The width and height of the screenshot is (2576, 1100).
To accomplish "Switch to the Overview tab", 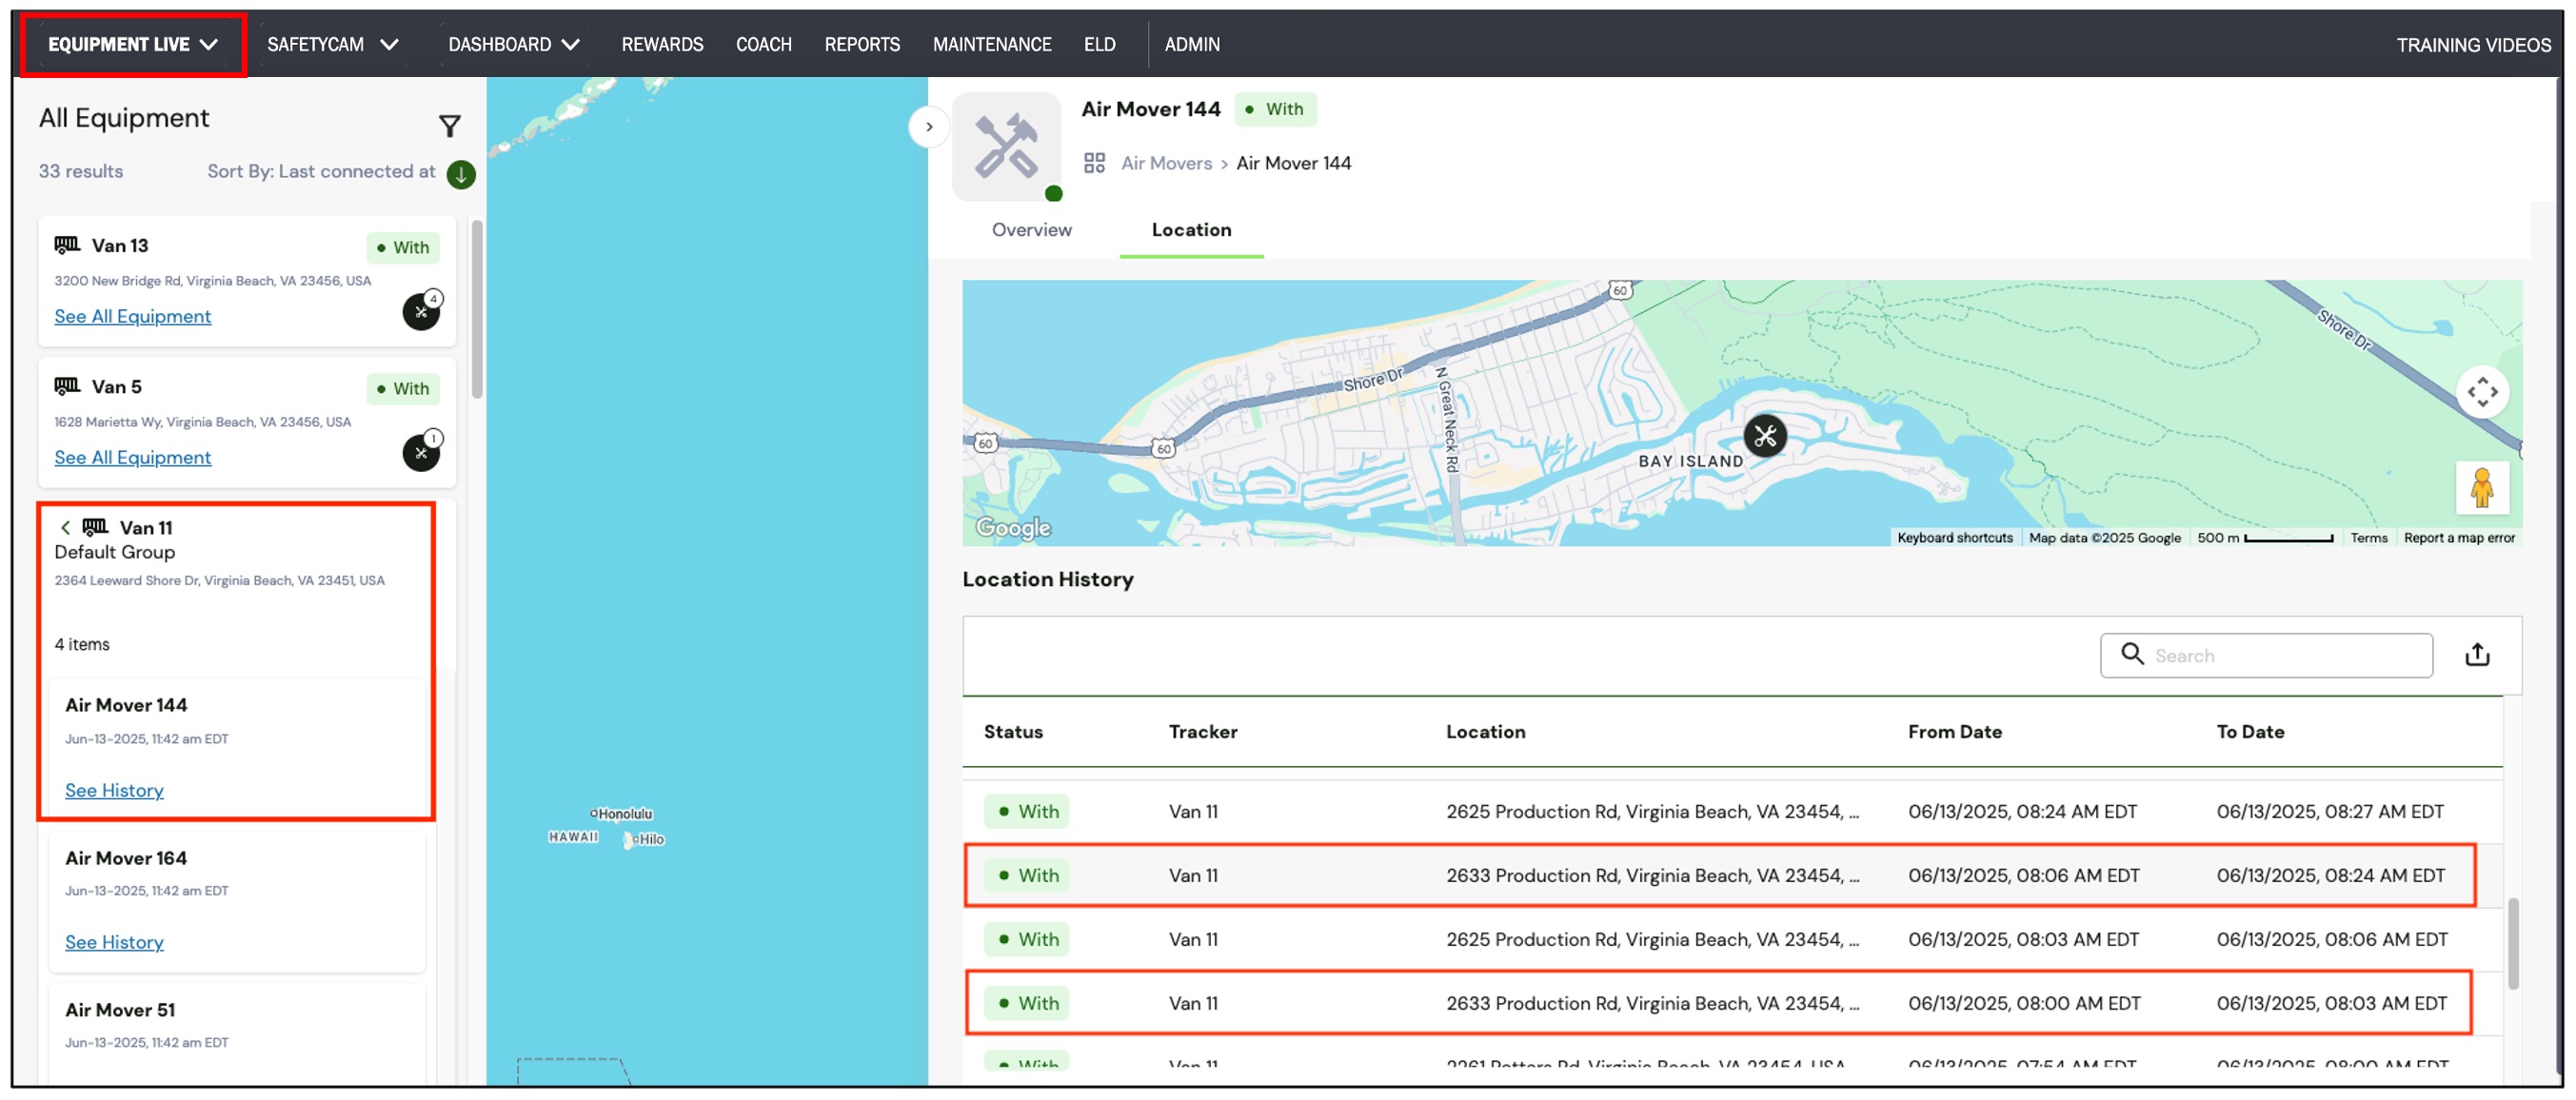I will (1031, 230).
